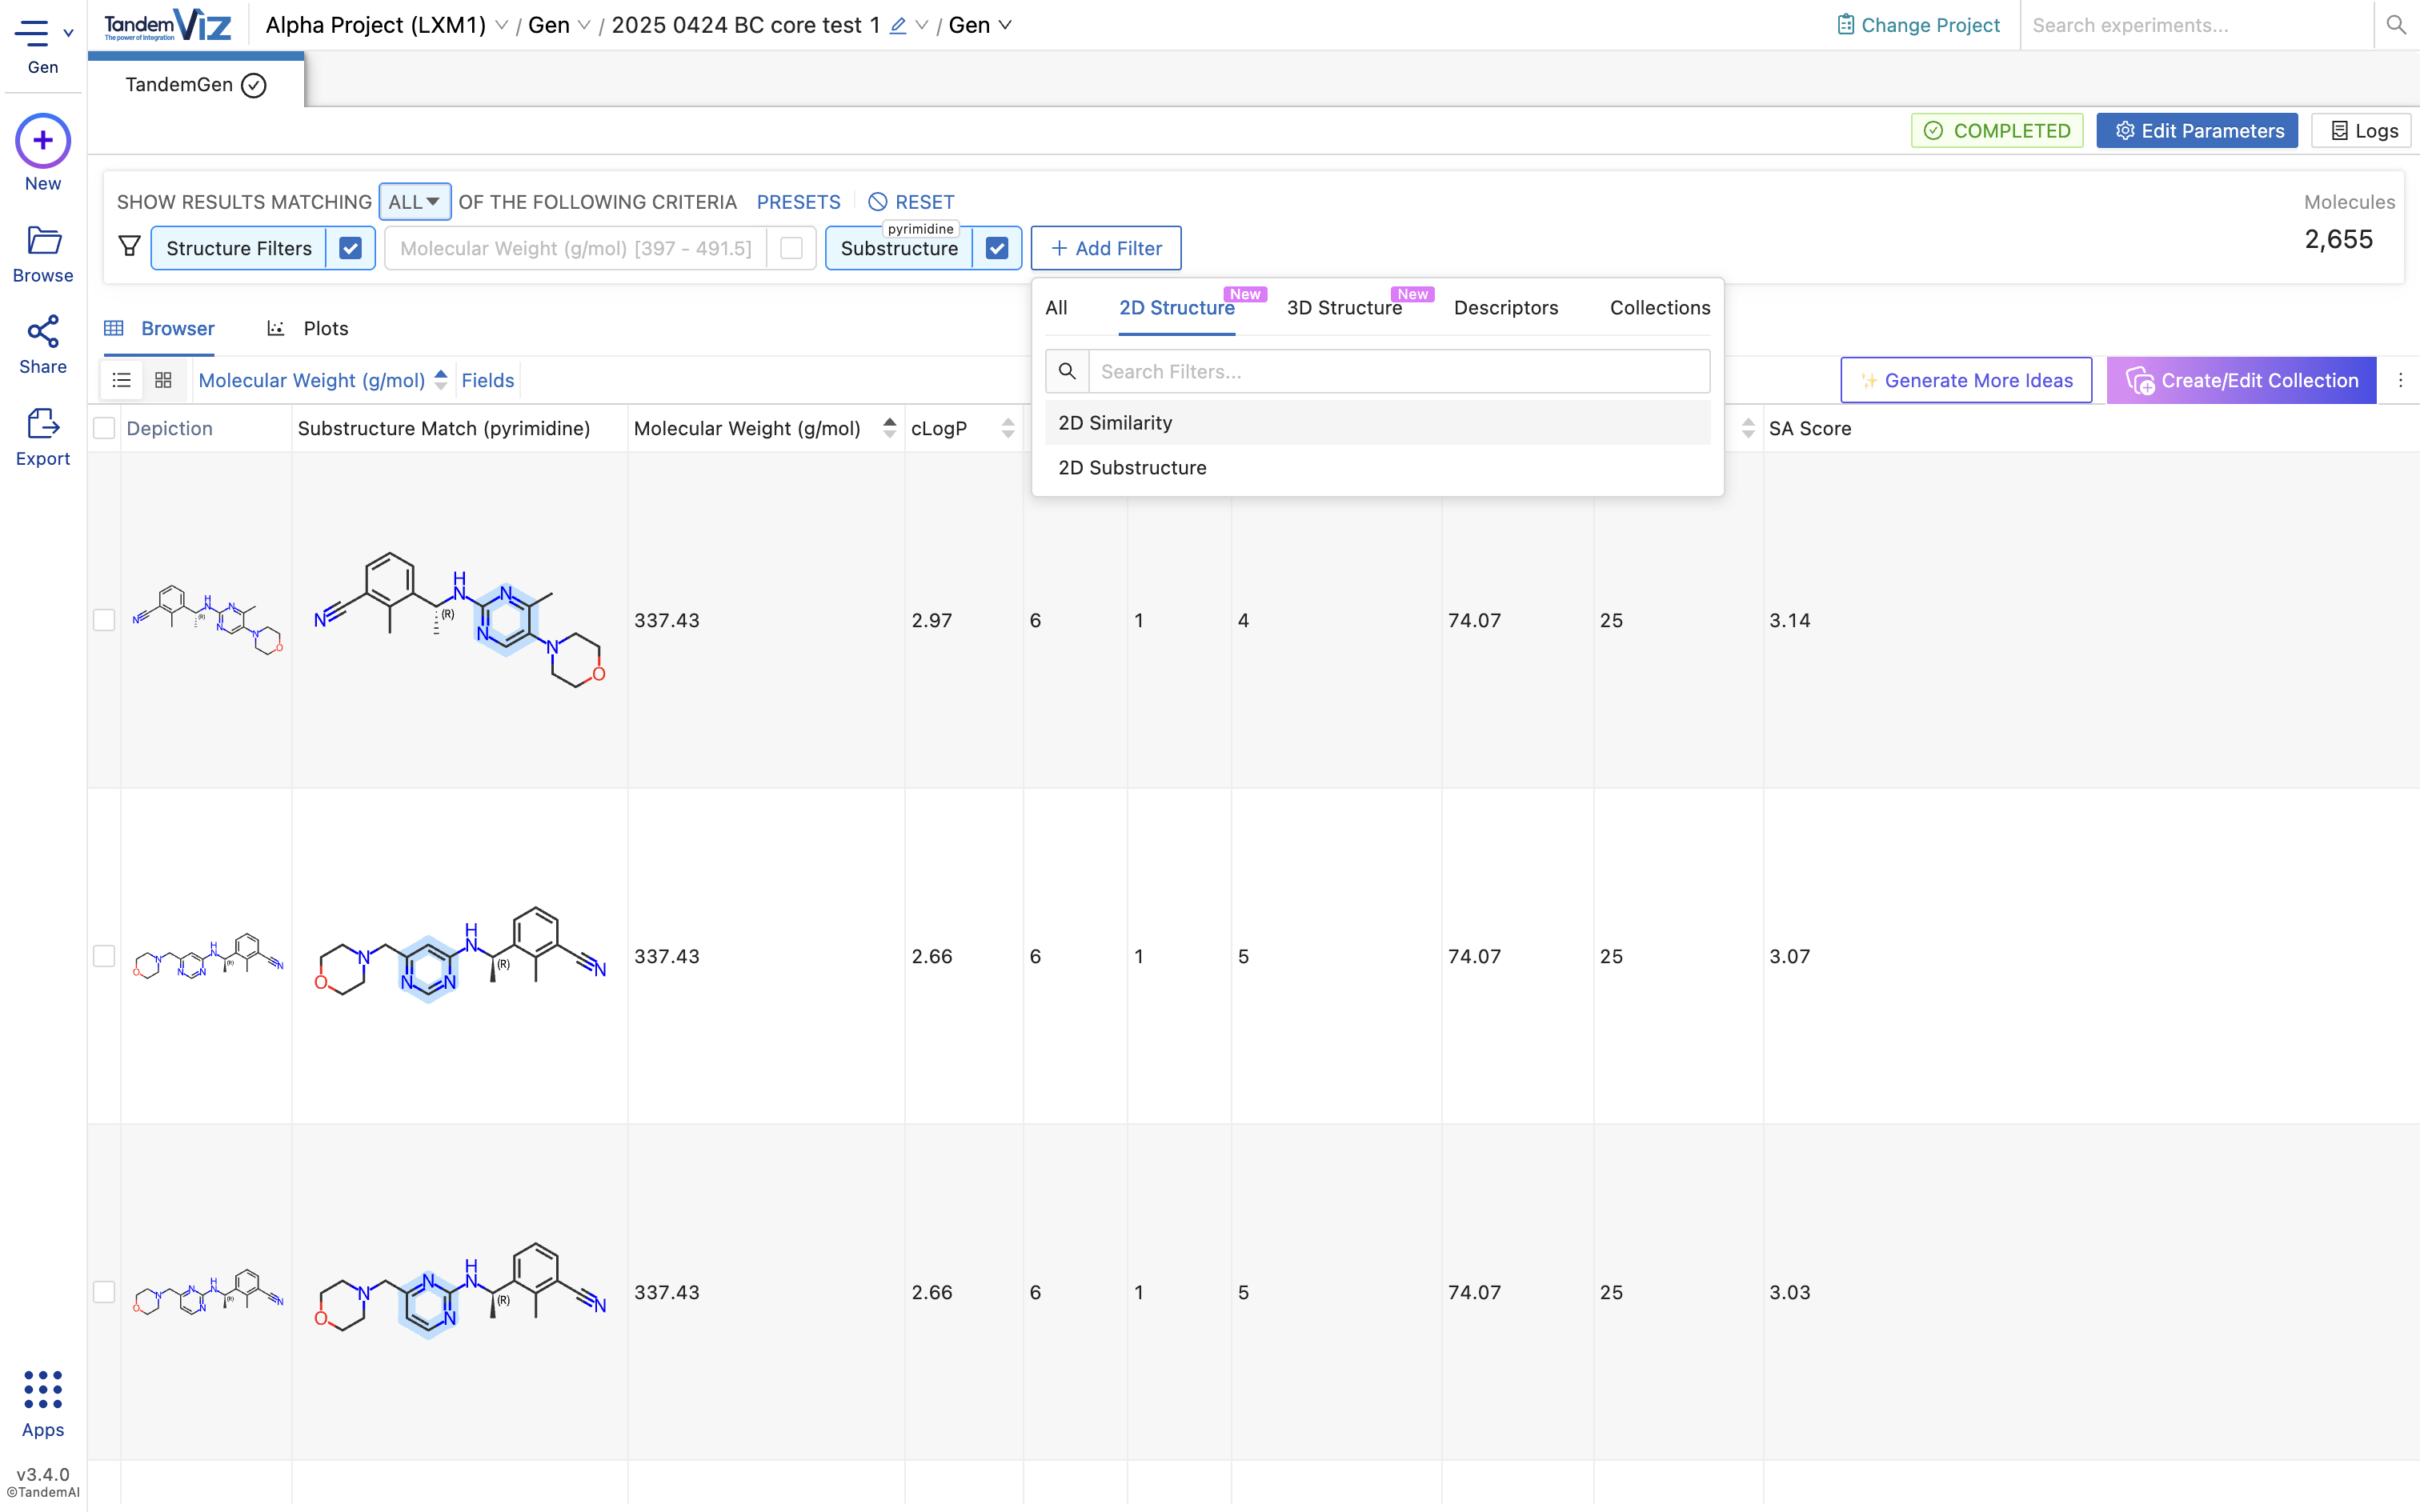Enable Molecular Weight filter checkbox

[x=791, y=248]
